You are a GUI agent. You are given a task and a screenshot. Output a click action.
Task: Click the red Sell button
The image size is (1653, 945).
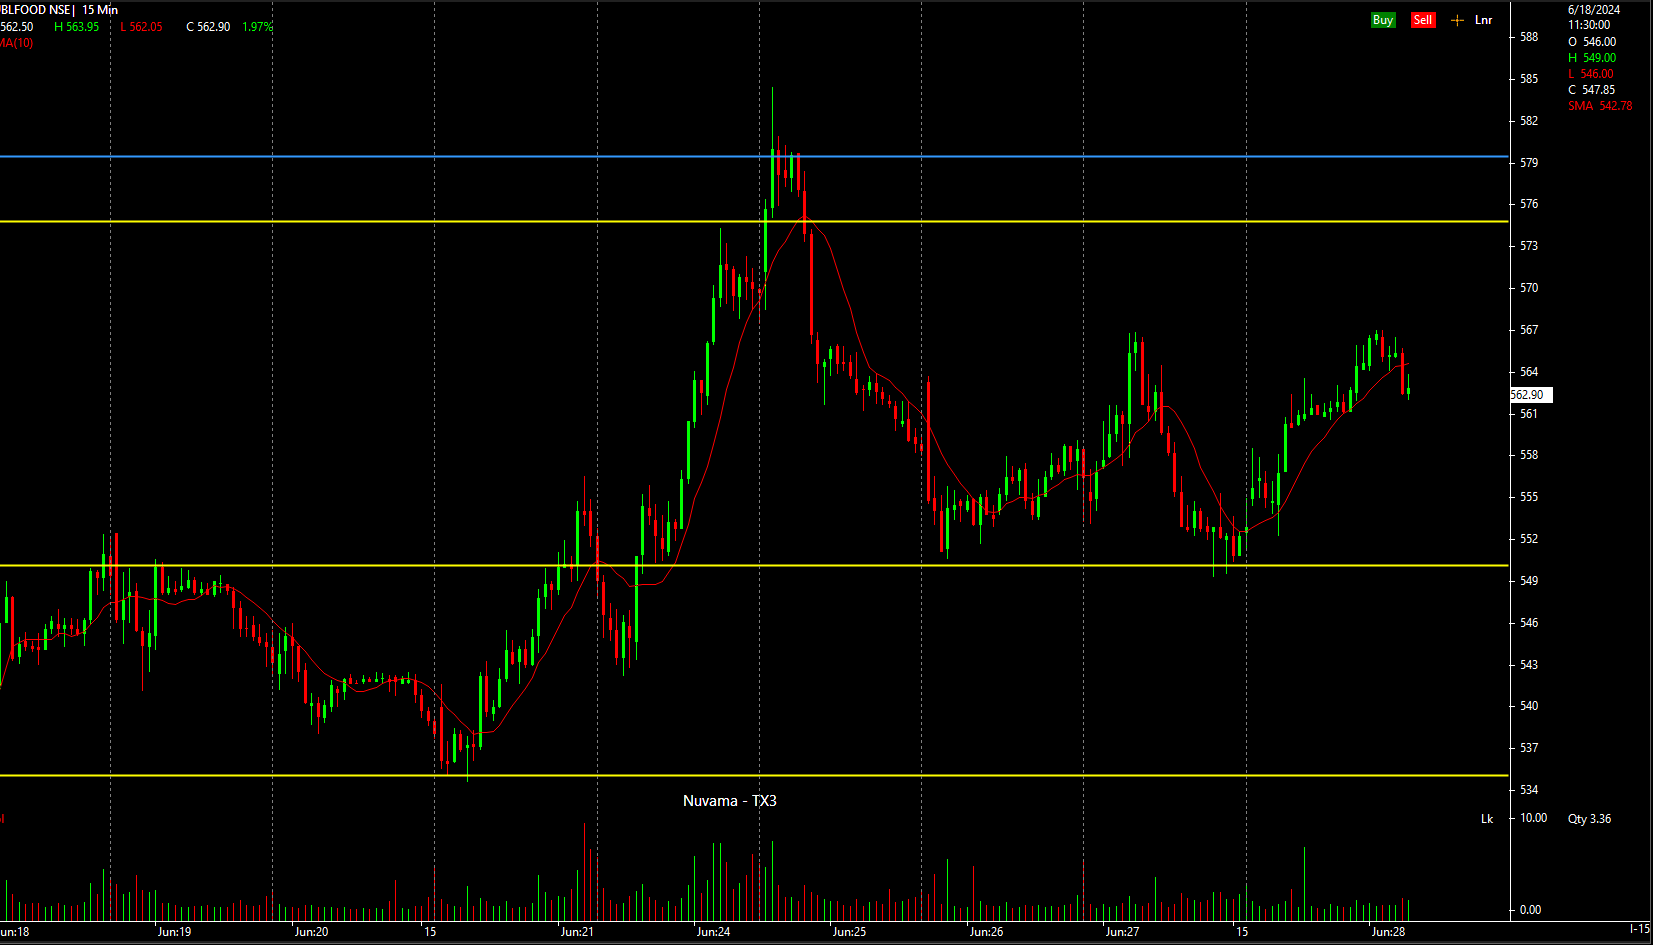point(1423,20)
